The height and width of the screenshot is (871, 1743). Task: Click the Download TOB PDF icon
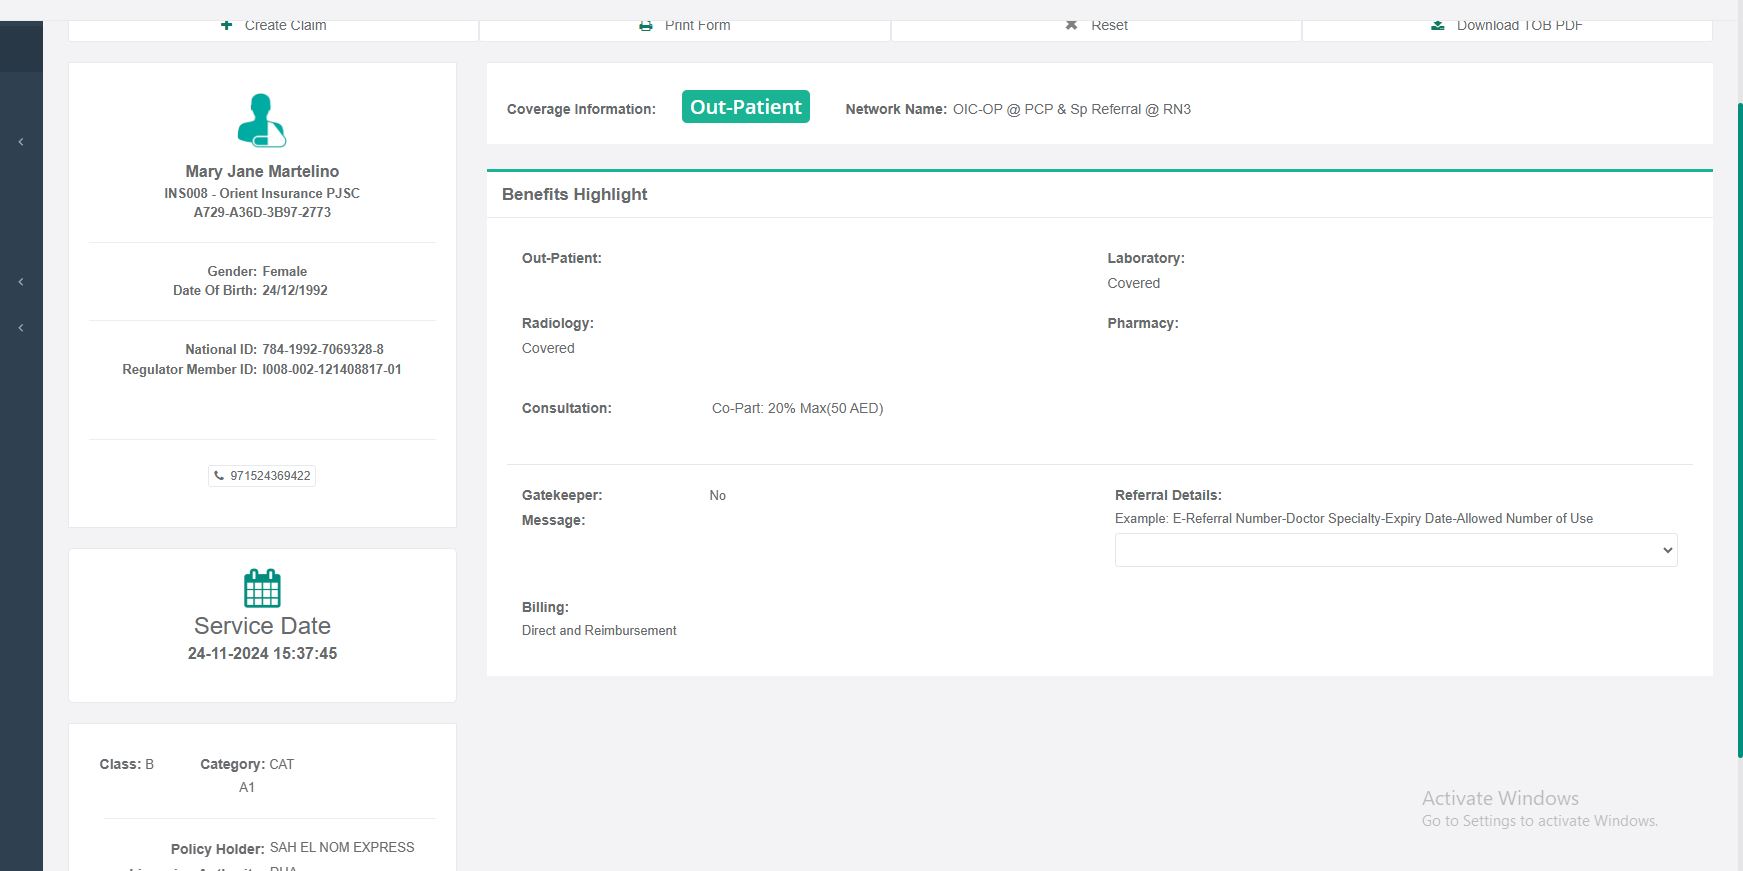click(x=1437, y=25)
